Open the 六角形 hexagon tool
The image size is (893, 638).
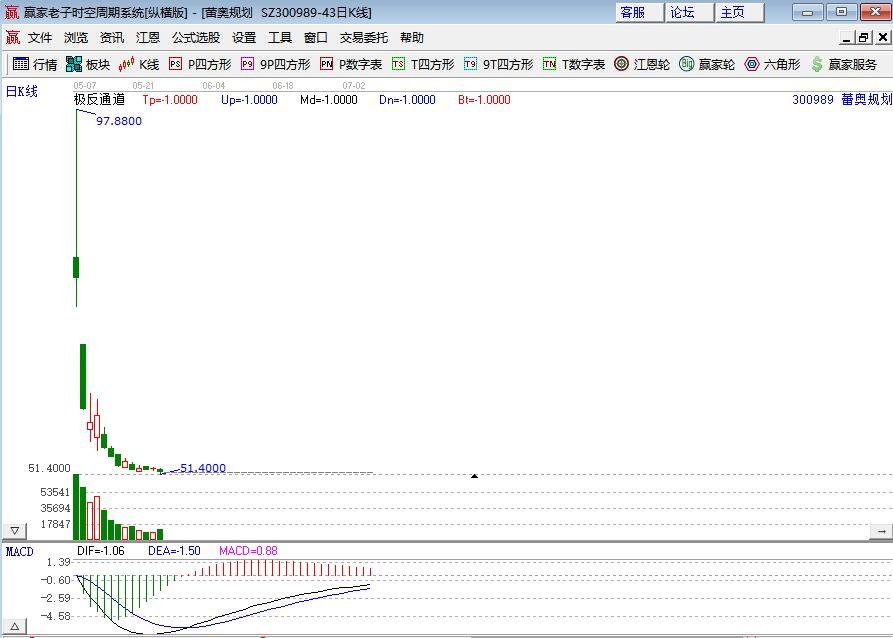click(772, 64)
